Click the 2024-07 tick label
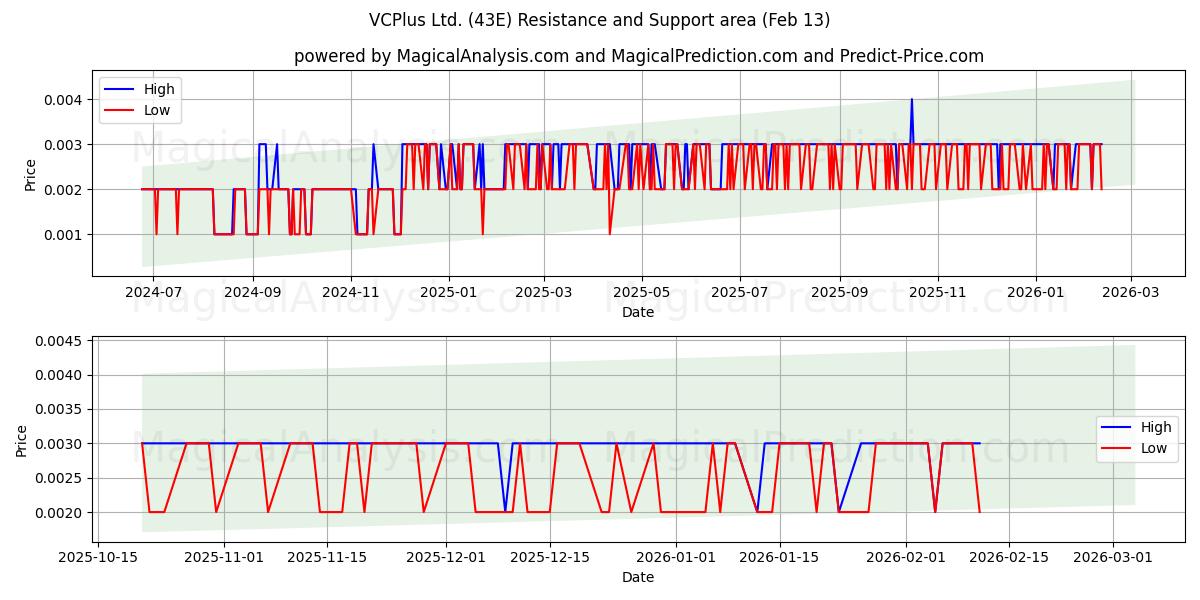Image resolution: width=1200 pixels, height=600 pixels. (x=153, y=293)
